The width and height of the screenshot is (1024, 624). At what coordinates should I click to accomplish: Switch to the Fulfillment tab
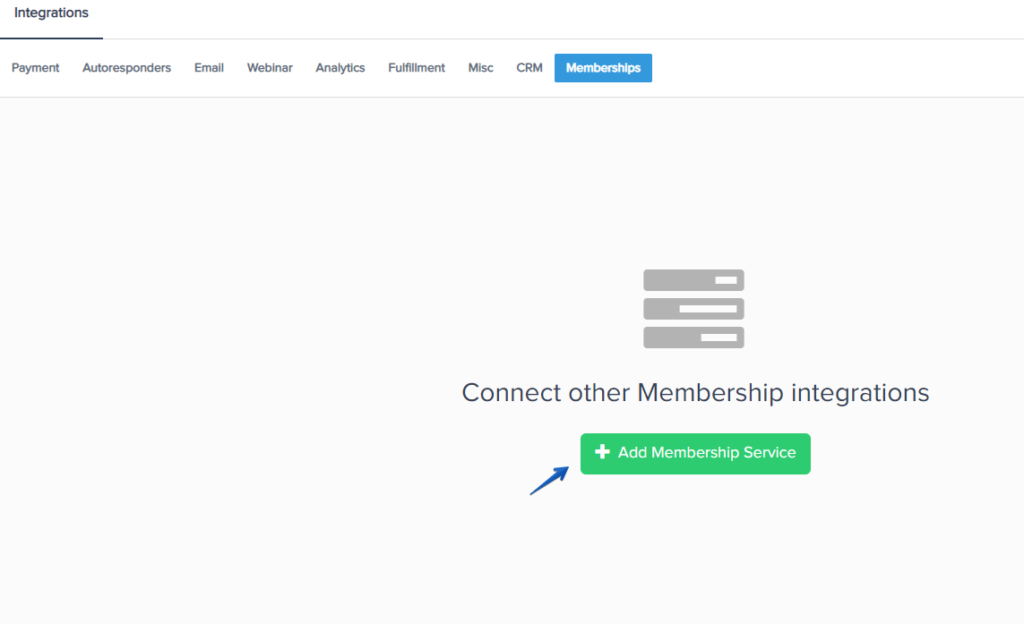[417, 68]
